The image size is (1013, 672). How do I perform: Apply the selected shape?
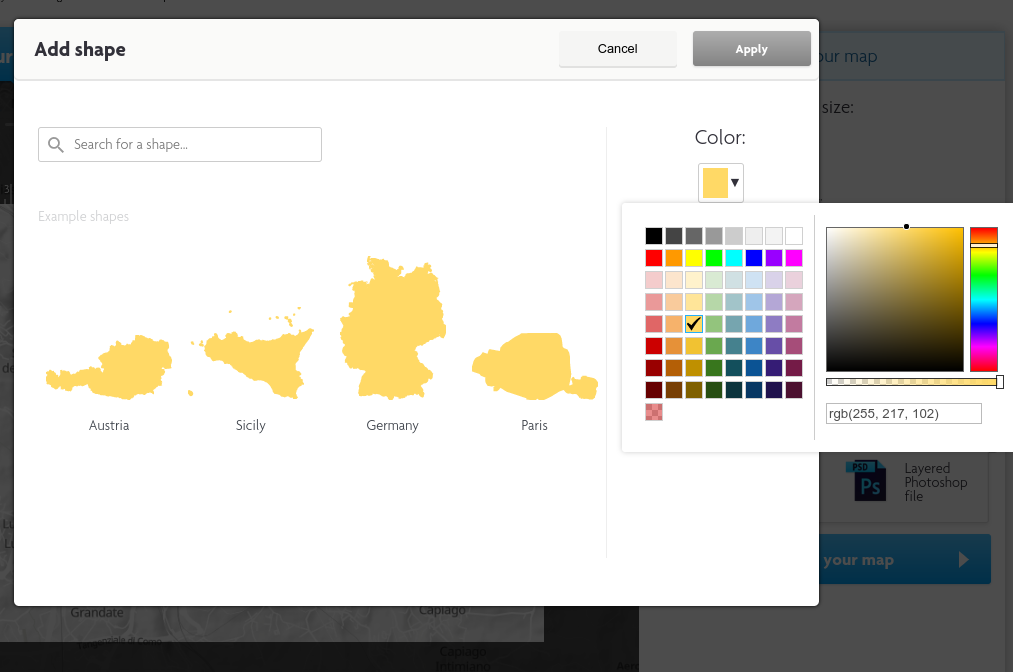751,49
